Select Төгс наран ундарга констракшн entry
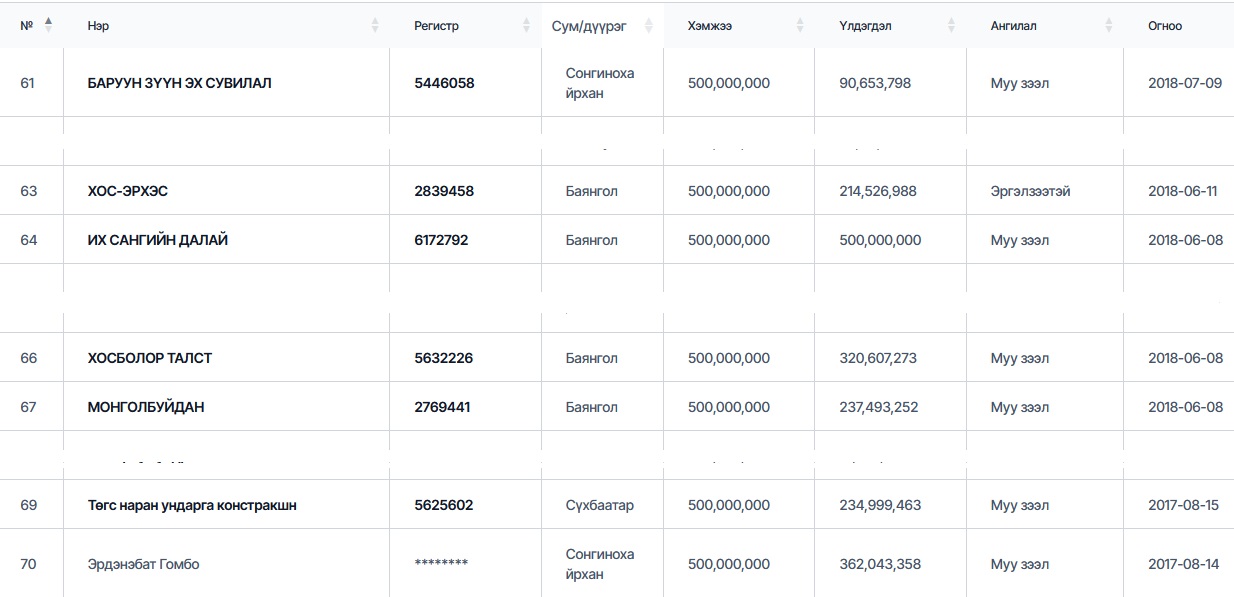This screenshot has width=1234, height=597. (x=192, y=505)
